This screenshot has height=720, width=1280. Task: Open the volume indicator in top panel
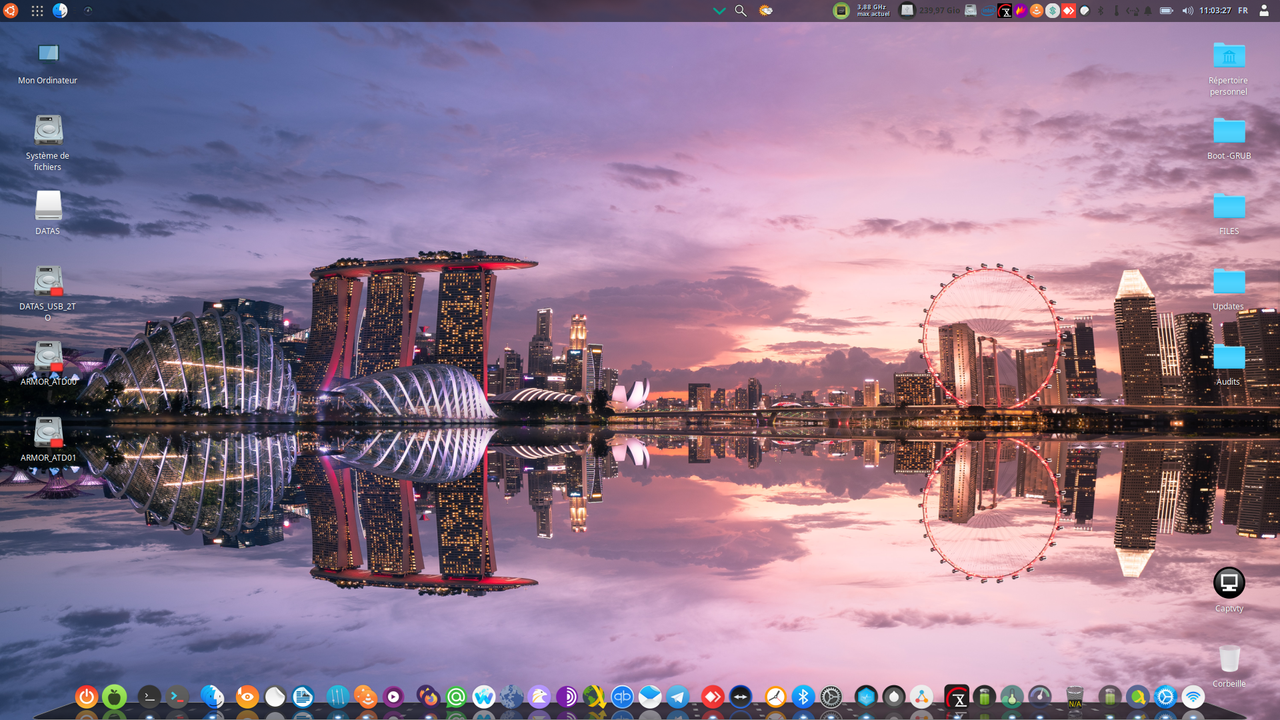(1188, 10)
